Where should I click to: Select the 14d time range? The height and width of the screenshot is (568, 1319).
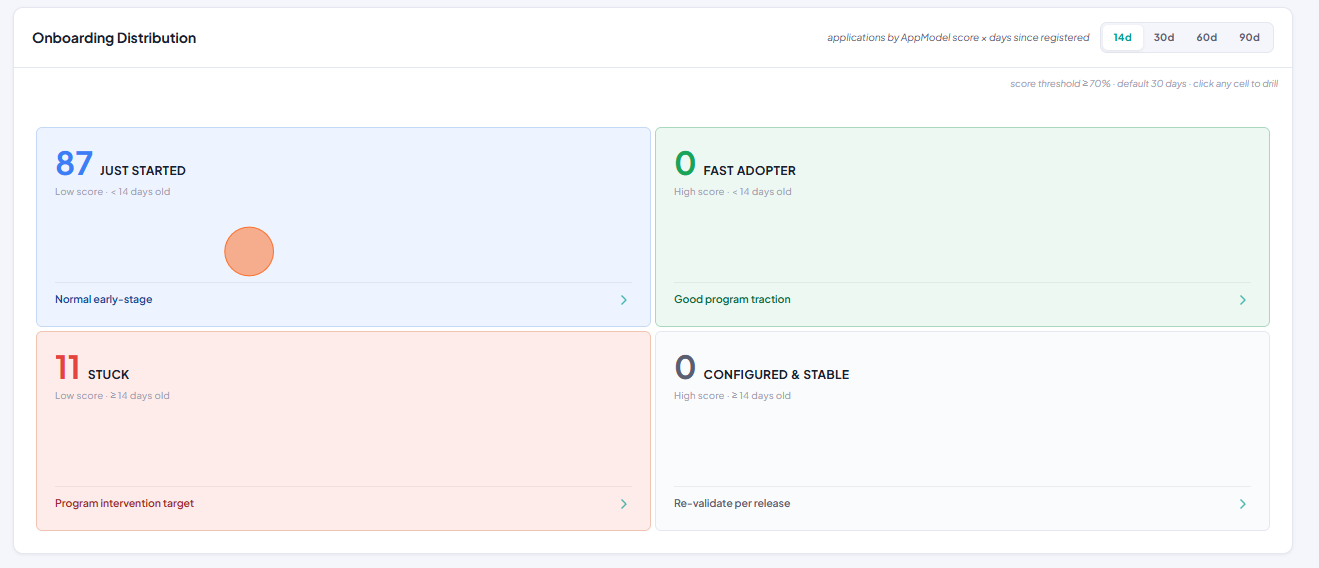pyautogui.click(x=1123, y=37)
